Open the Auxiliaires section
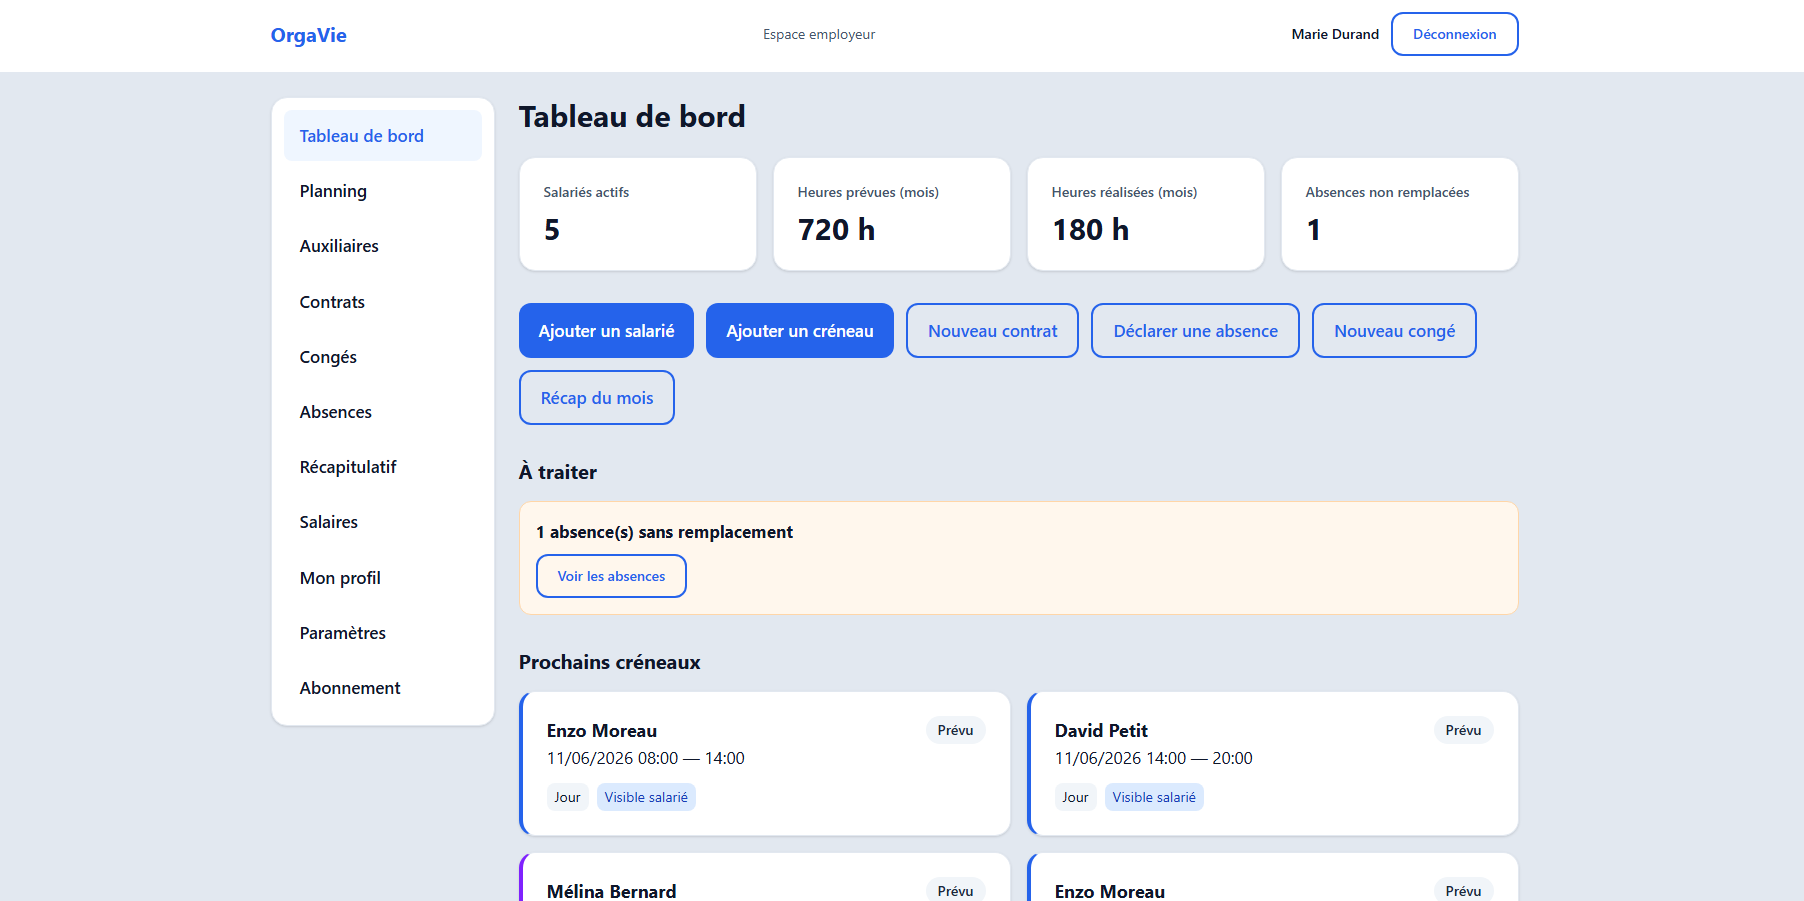Screen dimensions: 1804x901 pyautogui.click(x=382, y=246)
